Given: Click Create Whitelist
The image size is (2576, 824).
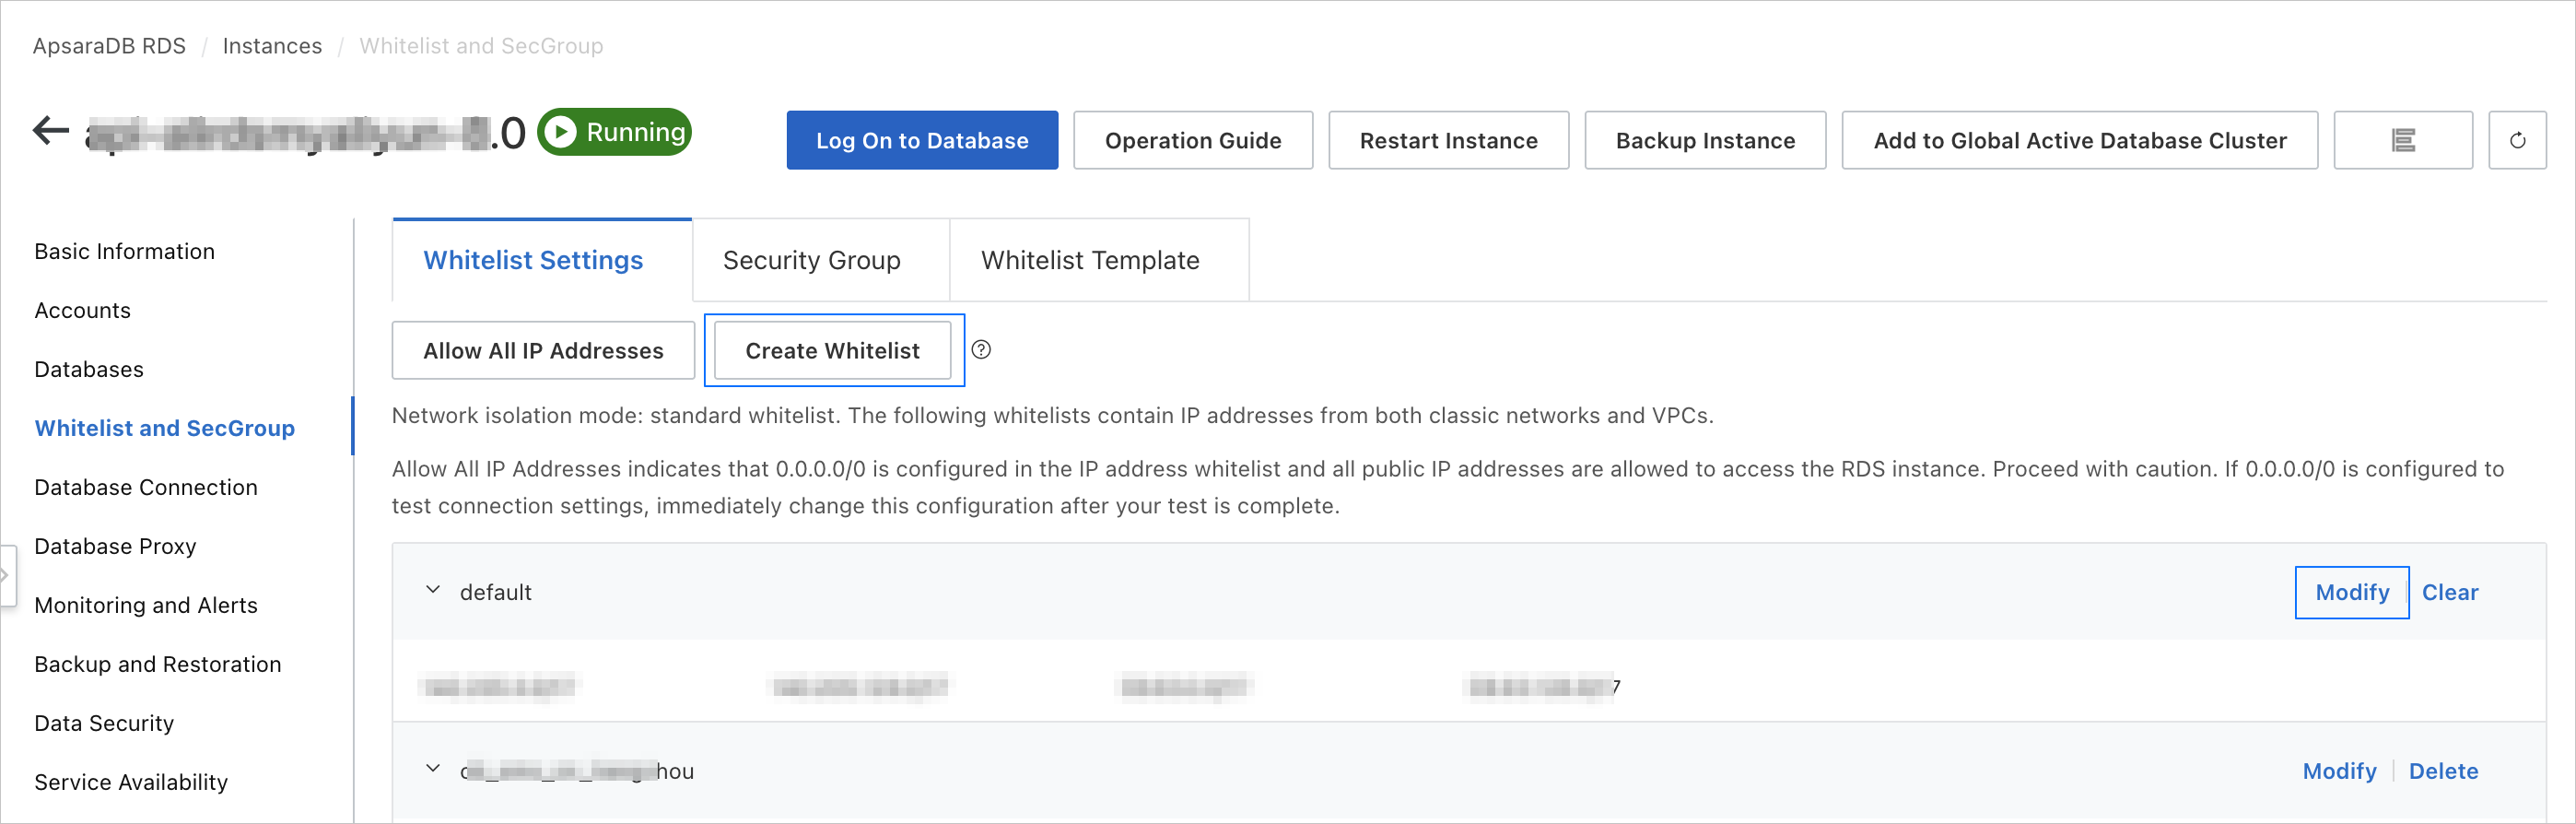Looking at the screenshot, I should (832, 350).
